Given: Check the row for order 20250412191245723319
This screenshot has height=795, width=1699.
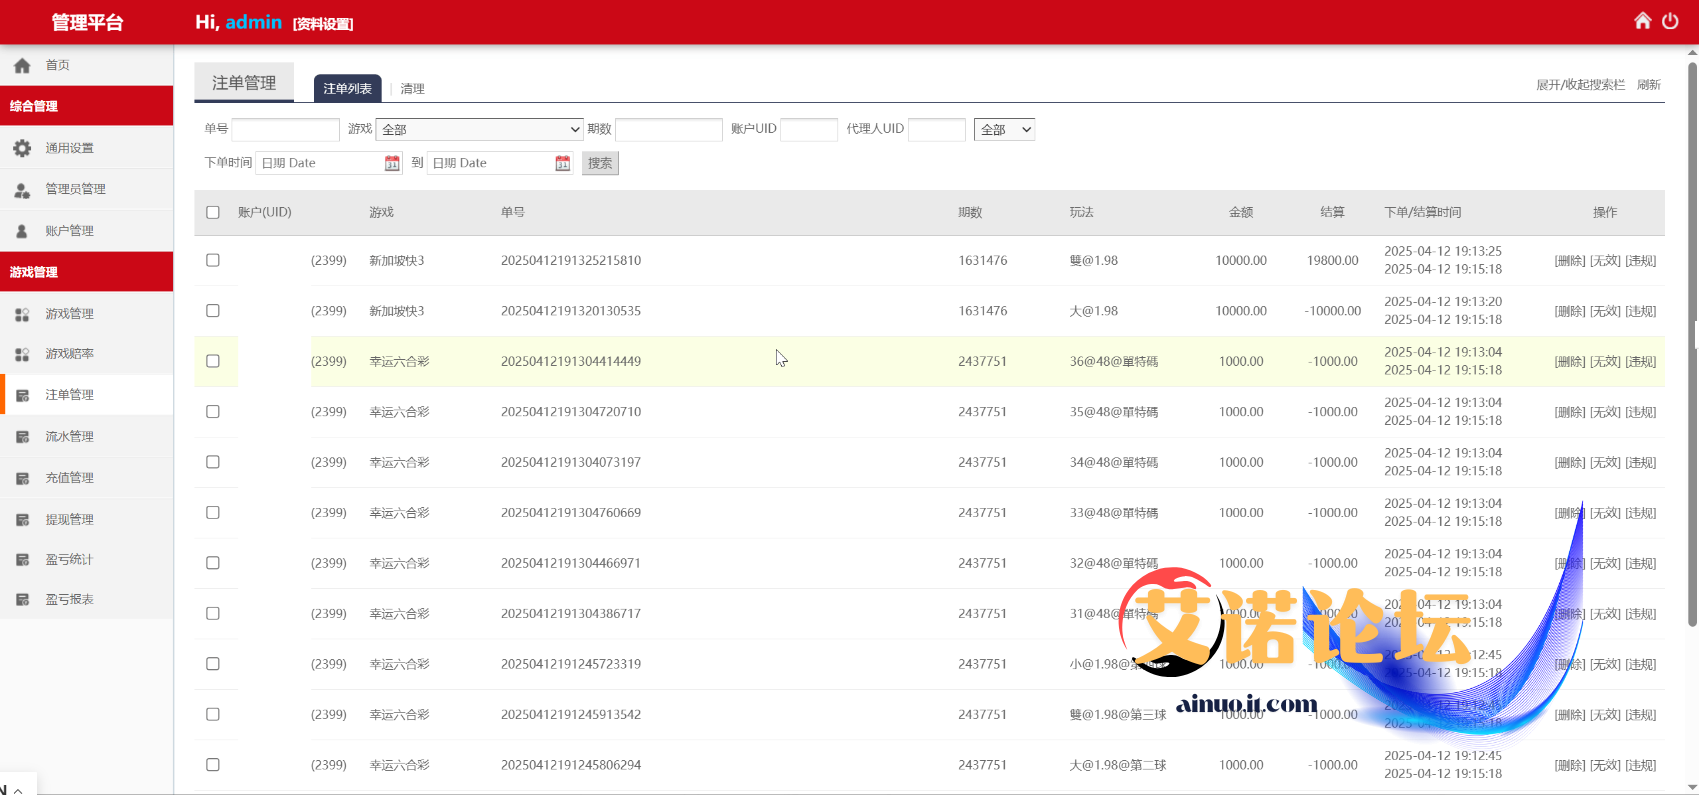Looking at the screenshot, I should (x=213, y=664).
